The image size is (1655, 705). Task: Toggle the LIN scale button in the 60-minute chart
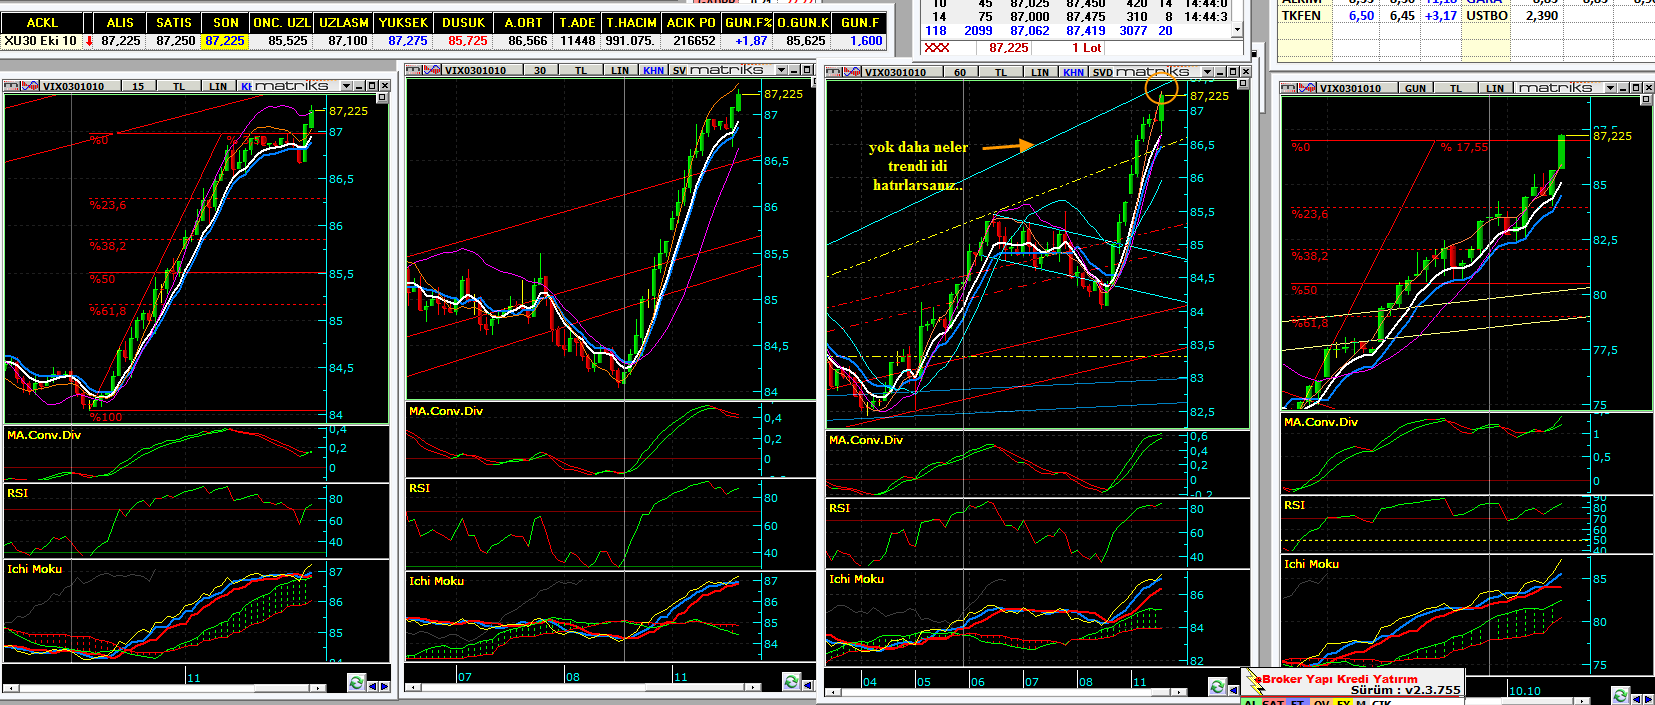[x=1040, y=72]
